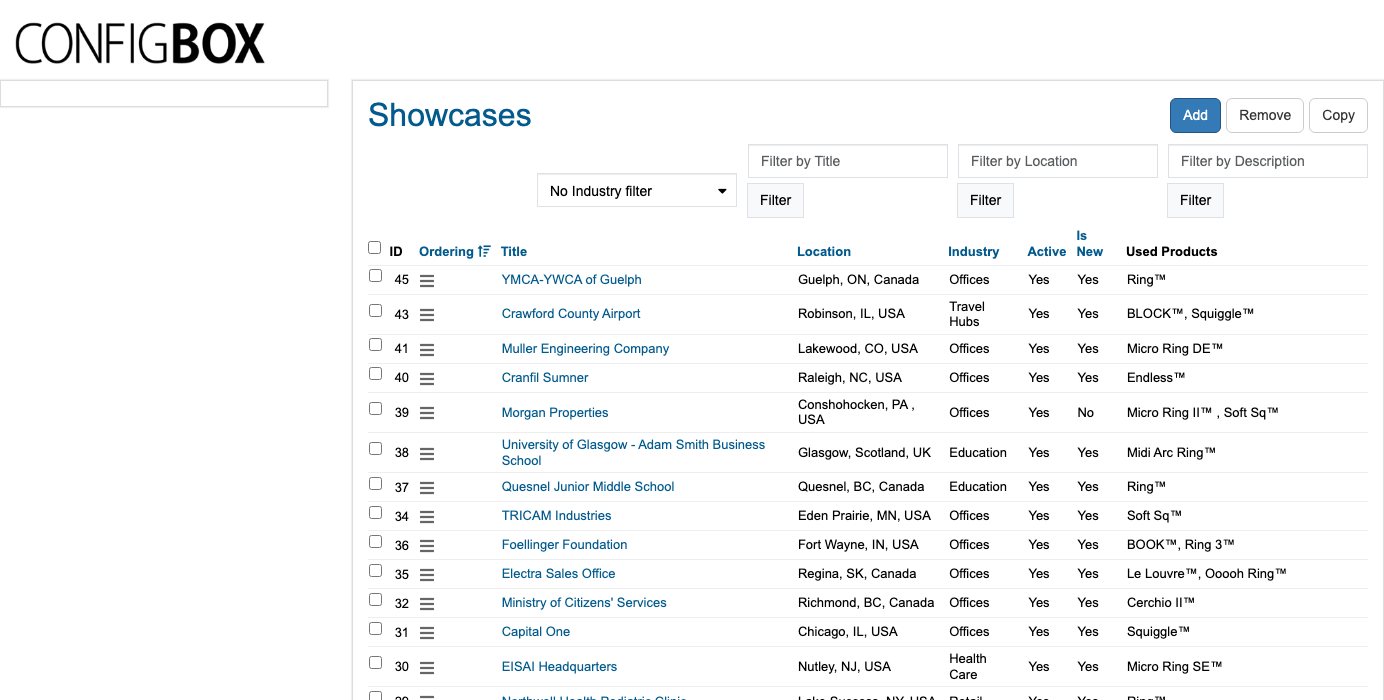This screenshot has height=700, width=1384.
Task: Click the drag handle for Foellinger Foundation
Action: (427, 546)
